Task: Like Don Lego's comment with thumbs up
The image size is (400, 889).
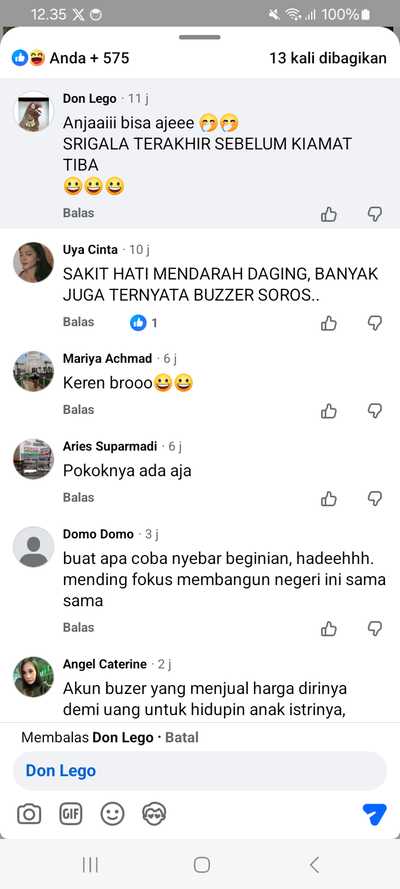Action: pos(329,214)
